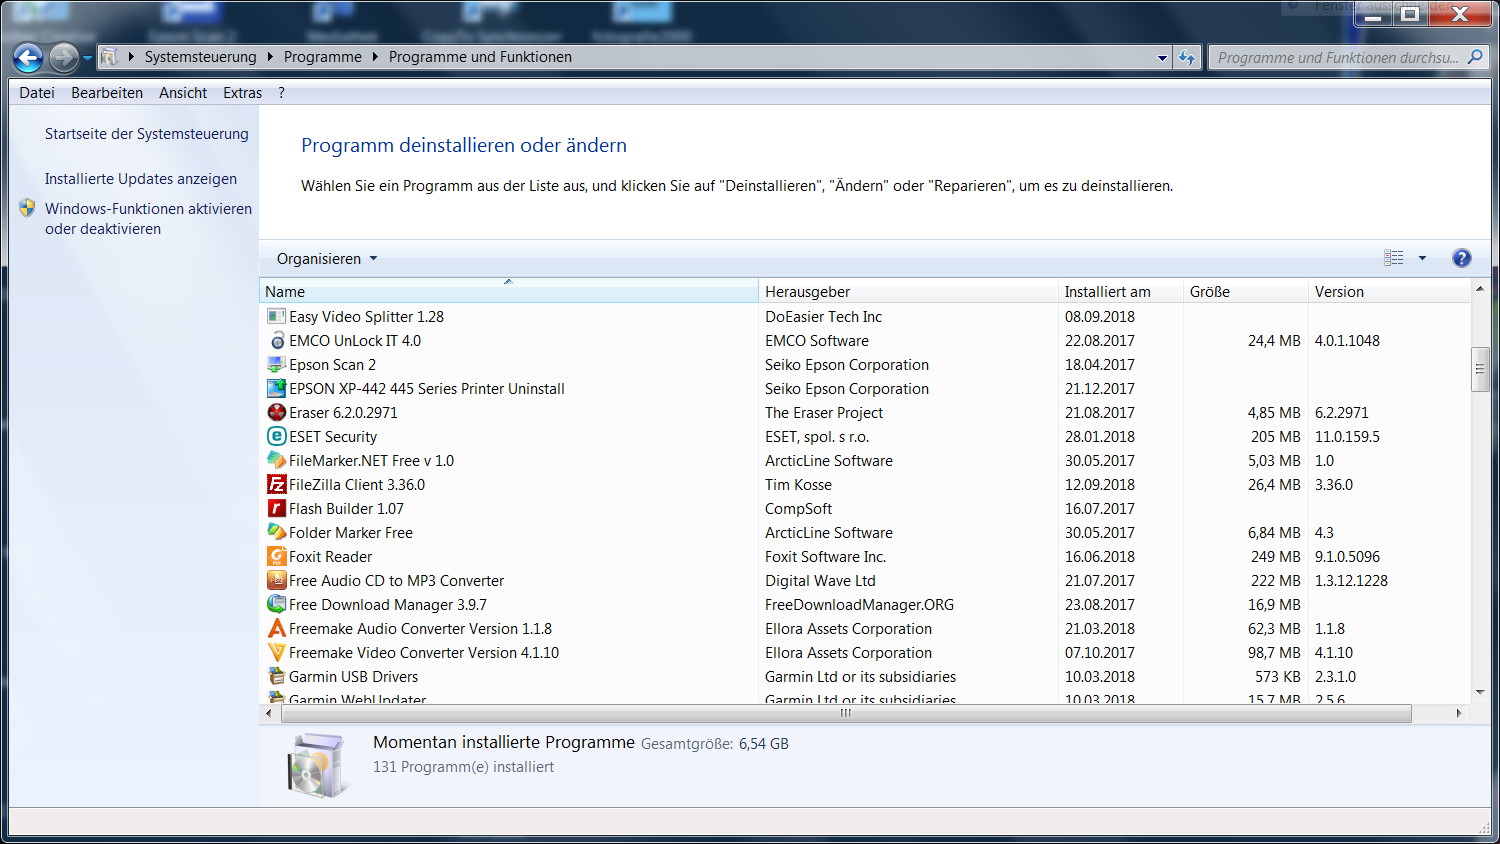Click the scroll left arrow of program list
The image size is (1500, 844).
pyautogui.click(x=268, y=713)
